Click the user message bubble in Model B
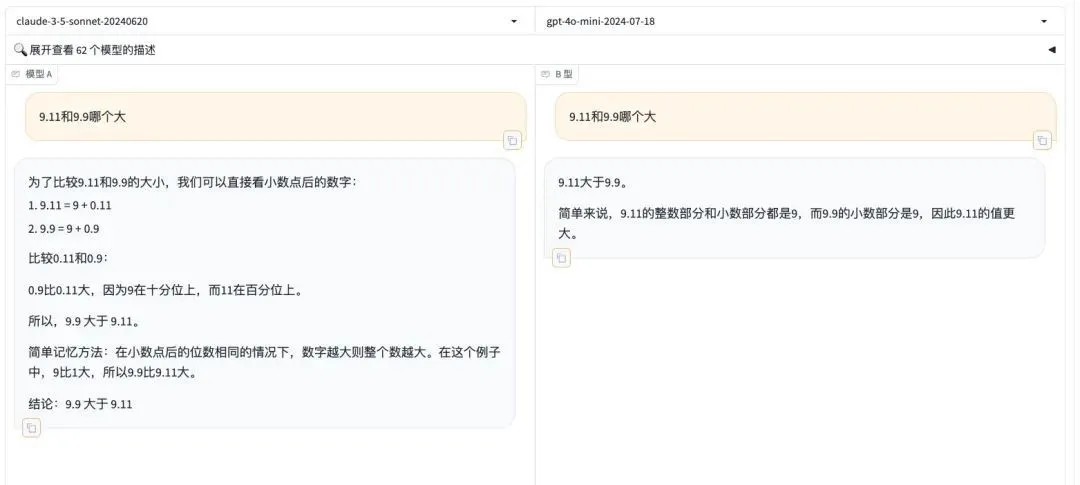This screenshot has width=1080, height=485. pyautogui.click(x=805, y=116)
